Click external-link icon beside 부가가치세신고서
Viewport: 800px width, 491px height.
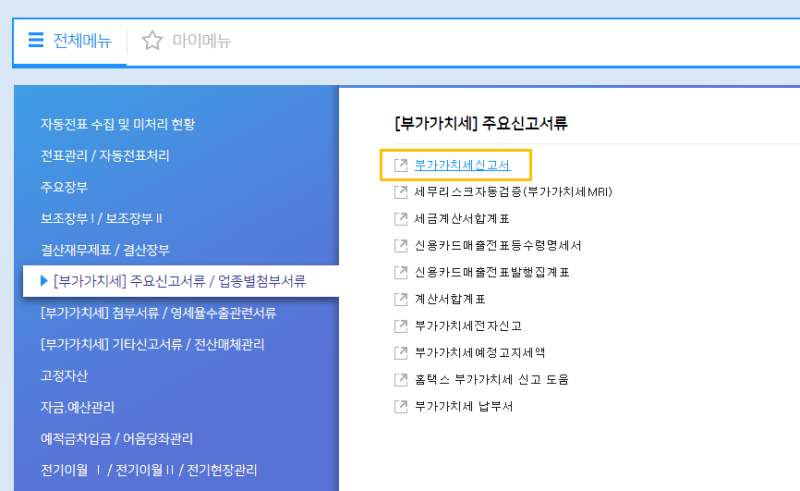401,165
